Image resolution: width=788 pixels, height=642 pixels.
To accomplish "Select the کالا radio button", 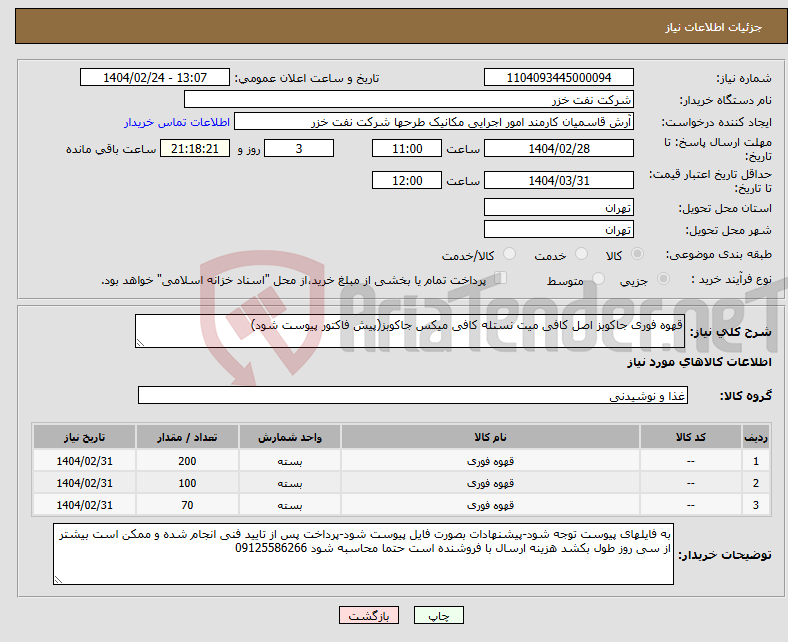I will (637, 254).
